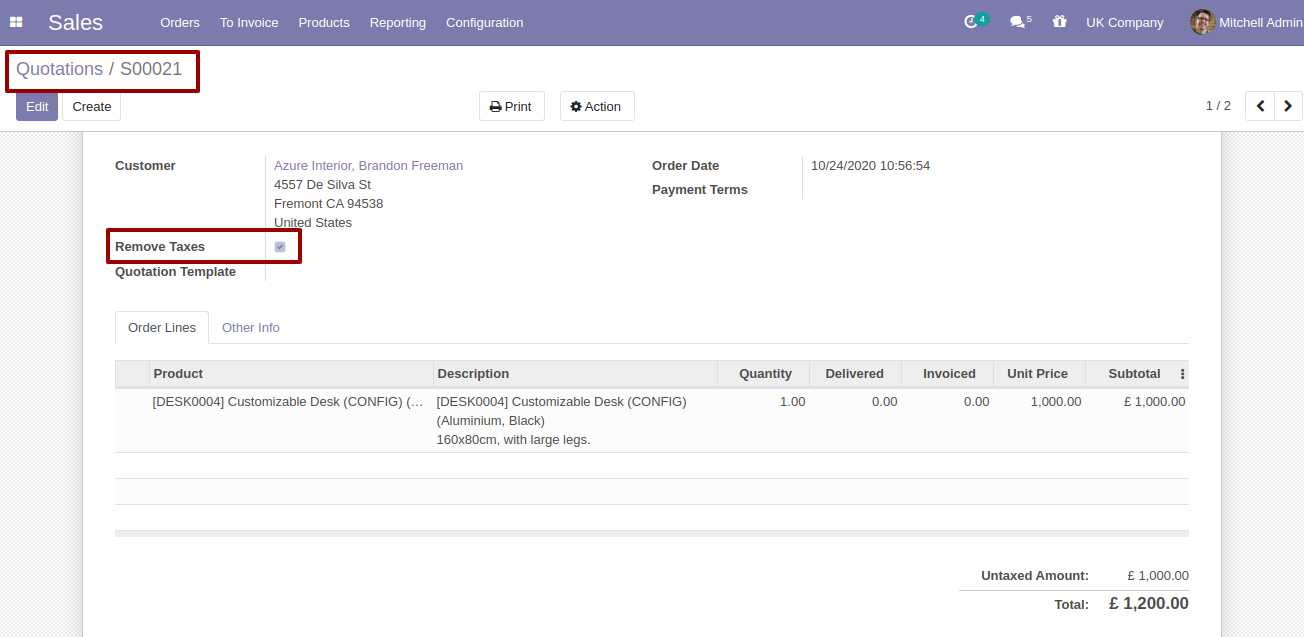Sort by the Unit Price column header
The width and height of the screenshot is (1304, 637).
[1039, 374]
